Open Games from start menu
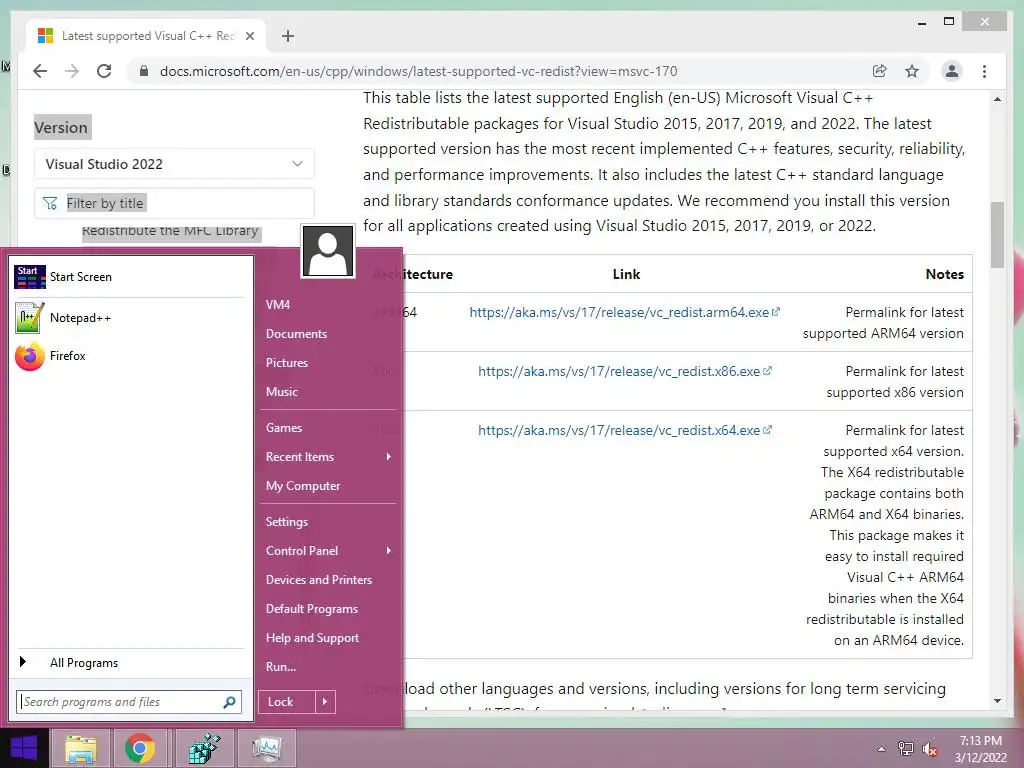 click(283, 428)
